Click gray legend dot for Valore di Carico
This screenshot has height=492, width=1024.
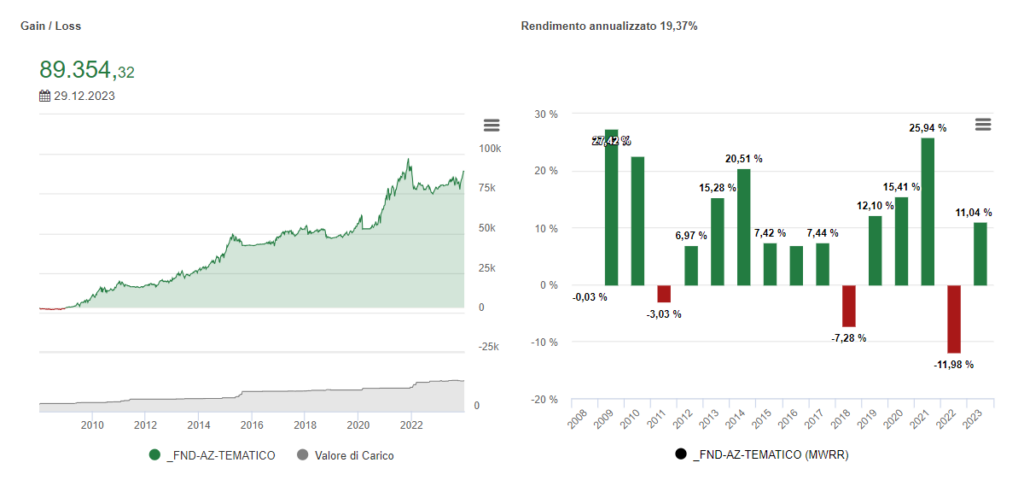303,455
